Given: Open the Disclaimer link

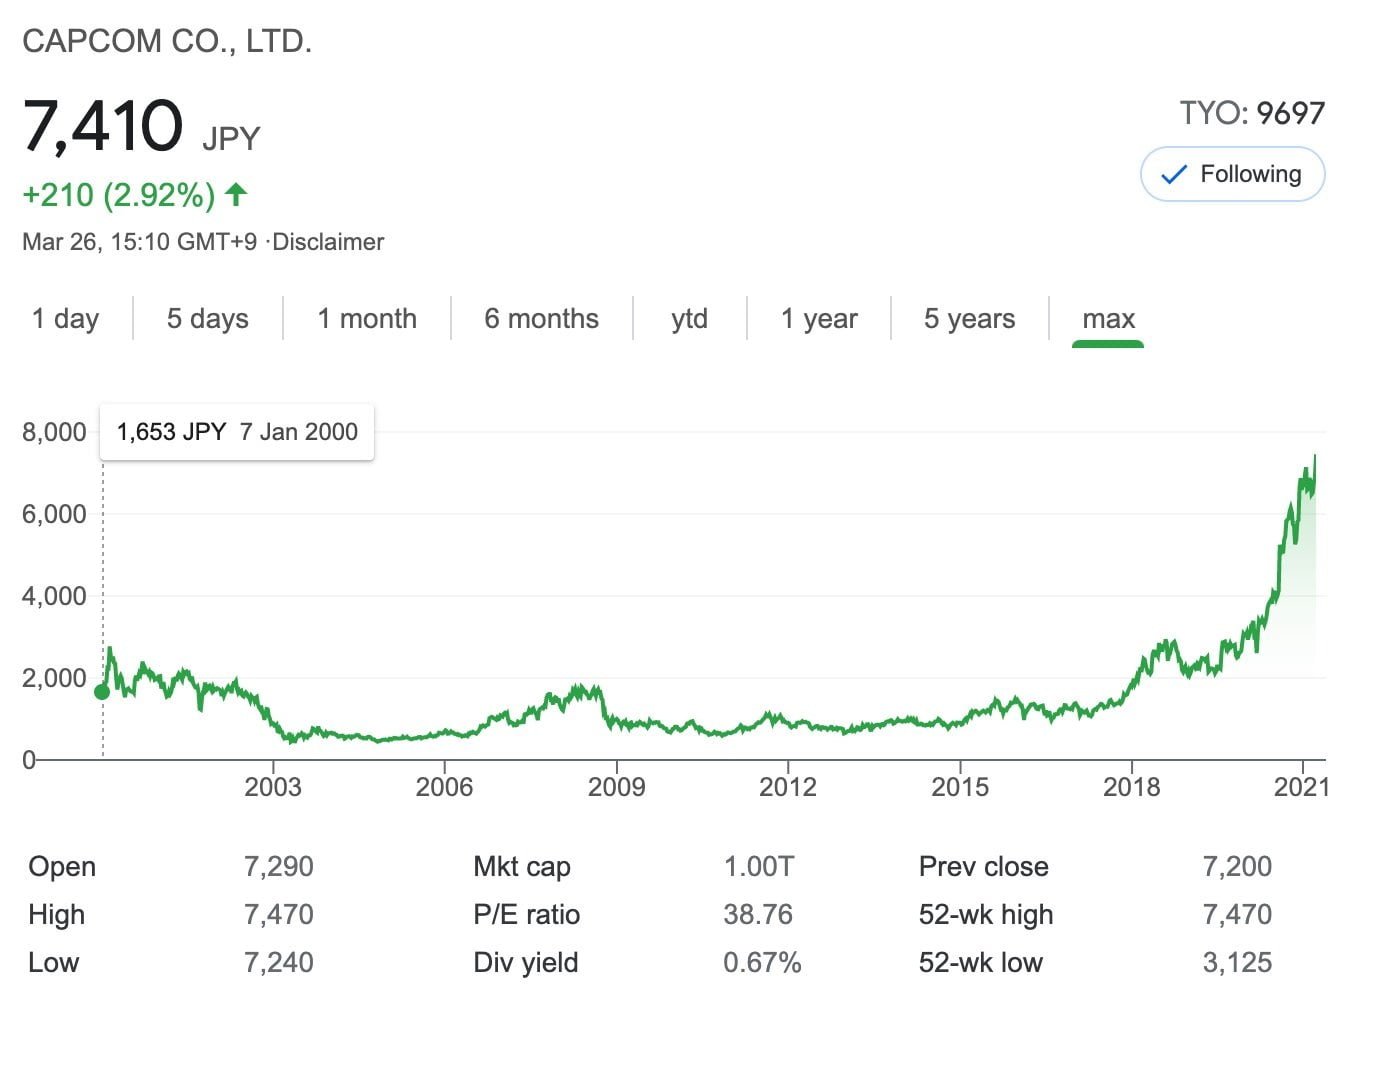Looking at the screenshot, I should tap(329, 242).
